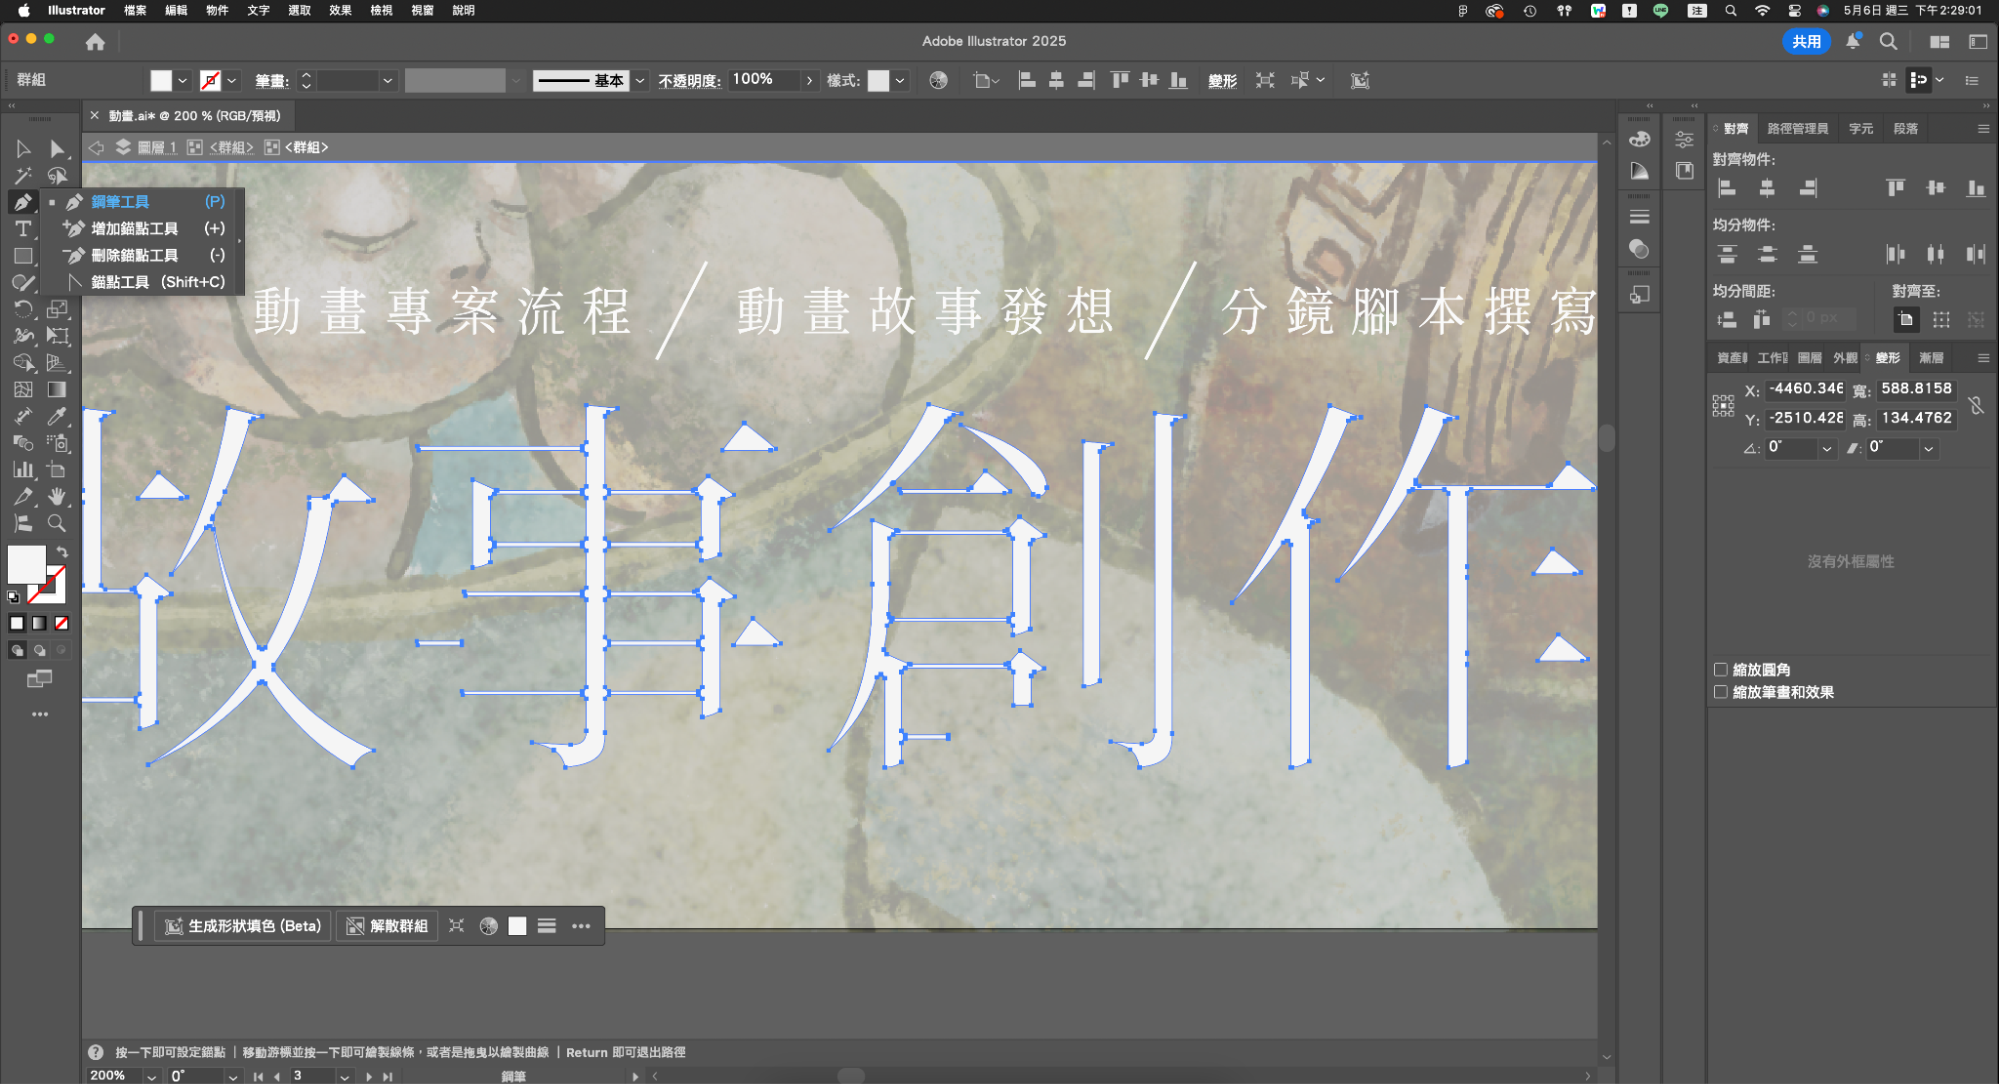Click the 共用 share button
The width and height of the screenshot is (1999, 1085).
(x=1806, y=41)
